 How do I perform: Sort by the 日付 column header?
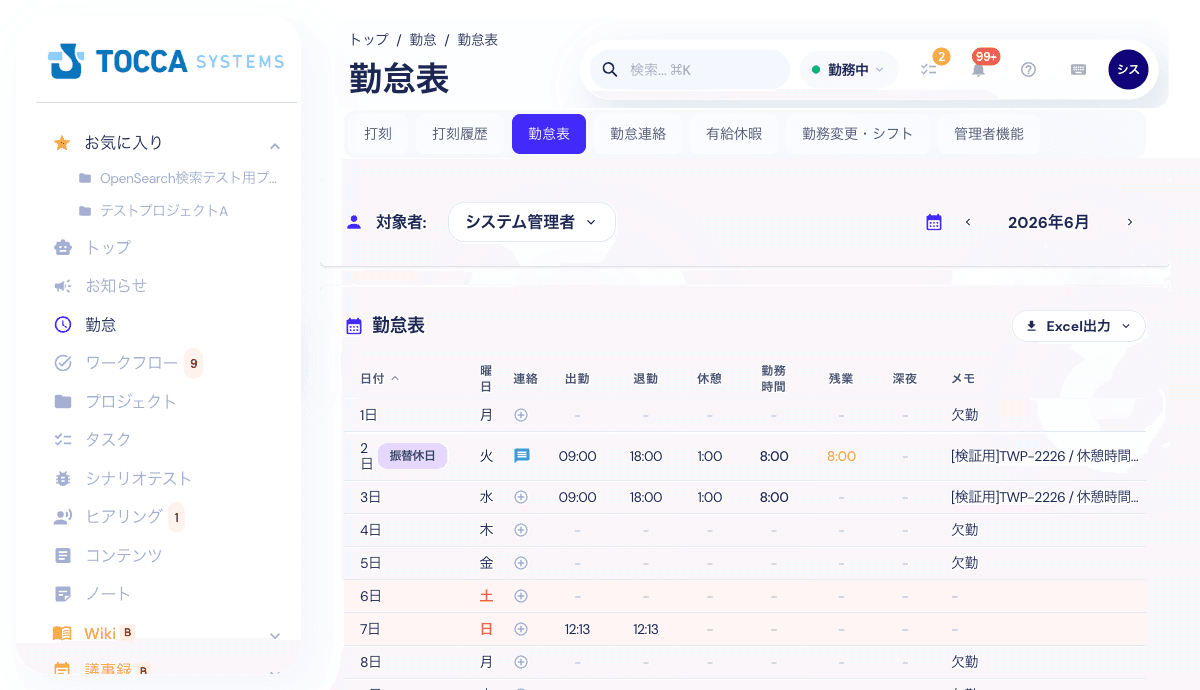click(379, 378)
